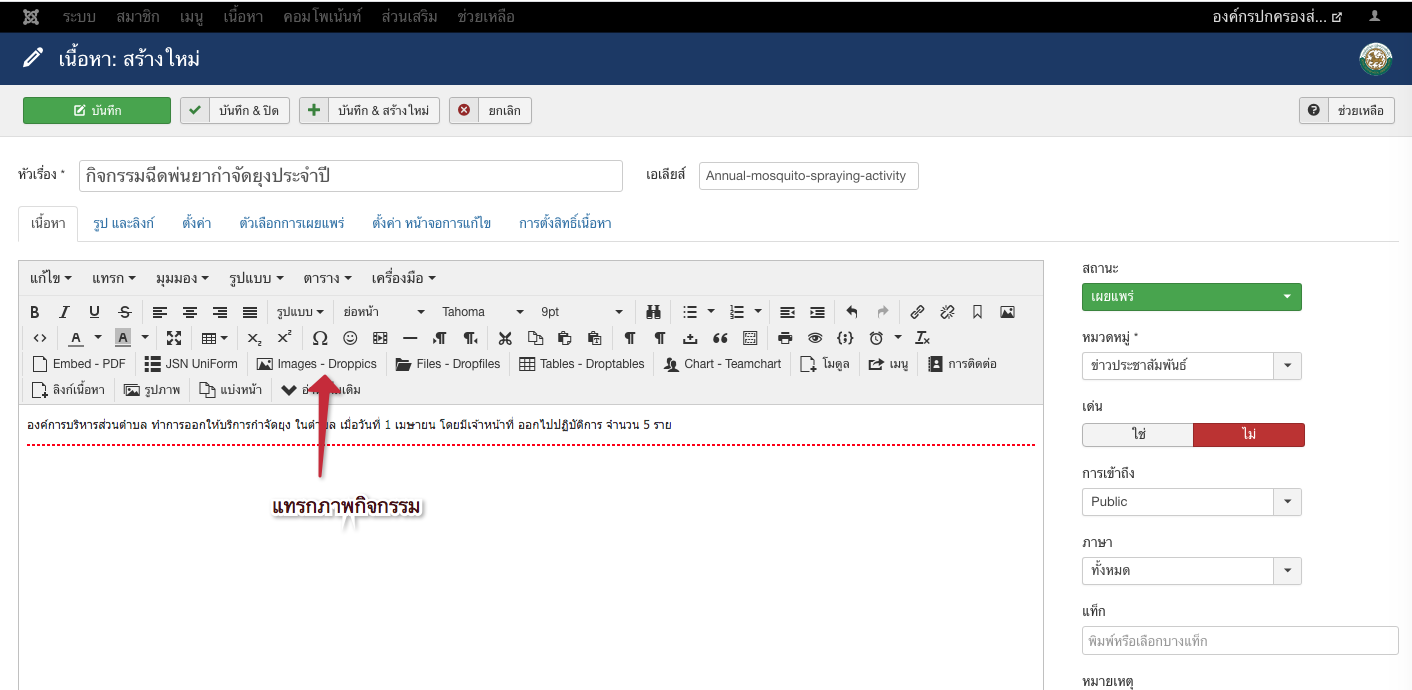Click the ยกเลิก cancel button

pyautogui.click(x=490, y=110)
